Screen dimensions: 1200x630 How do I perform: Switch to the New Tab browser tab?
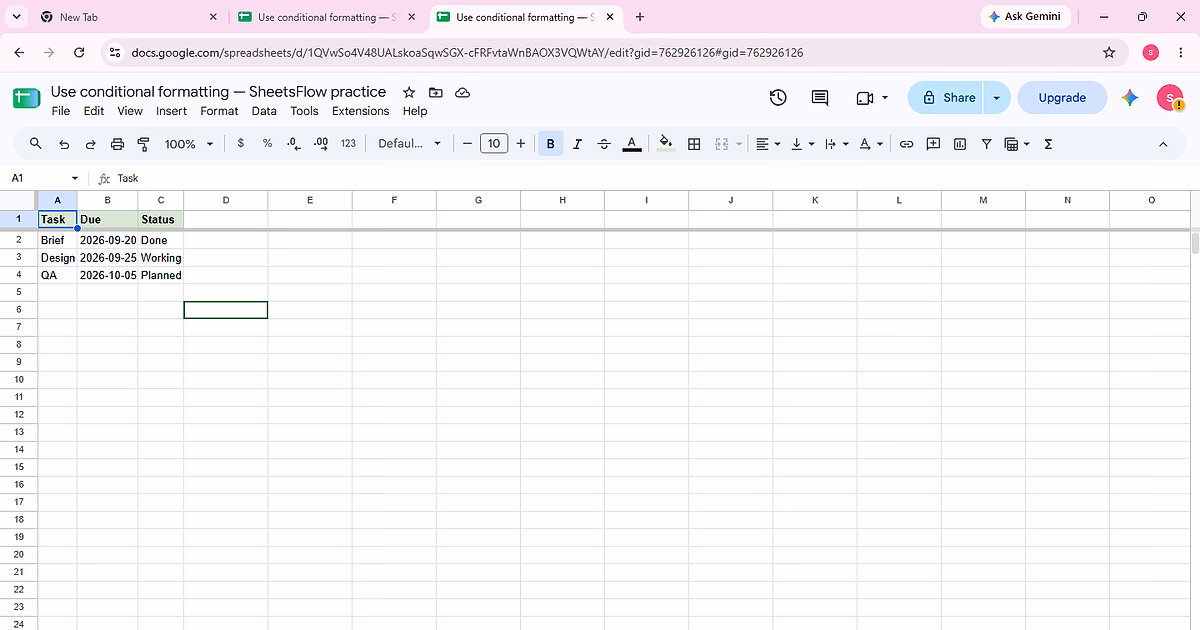pos(129,17)
